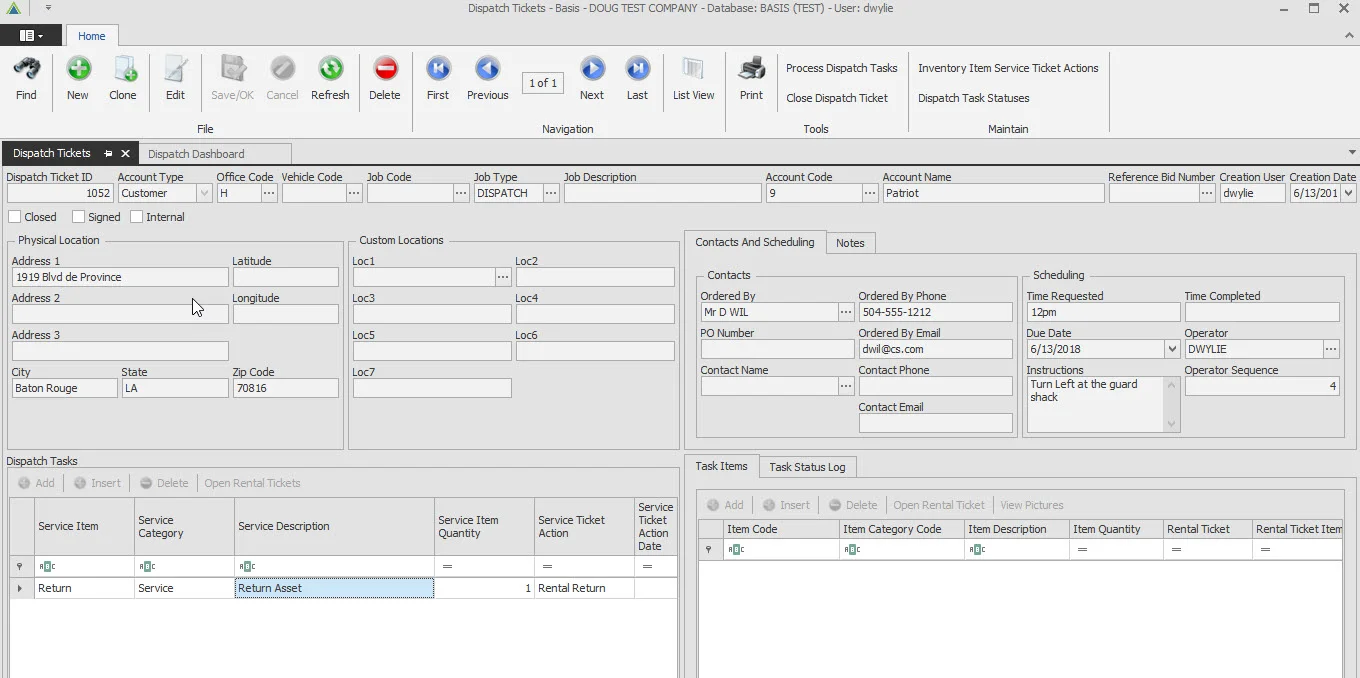Open Job Type lookup ellipsis
This screenshot has width=1360, height=678.
[x=551, y=193]
